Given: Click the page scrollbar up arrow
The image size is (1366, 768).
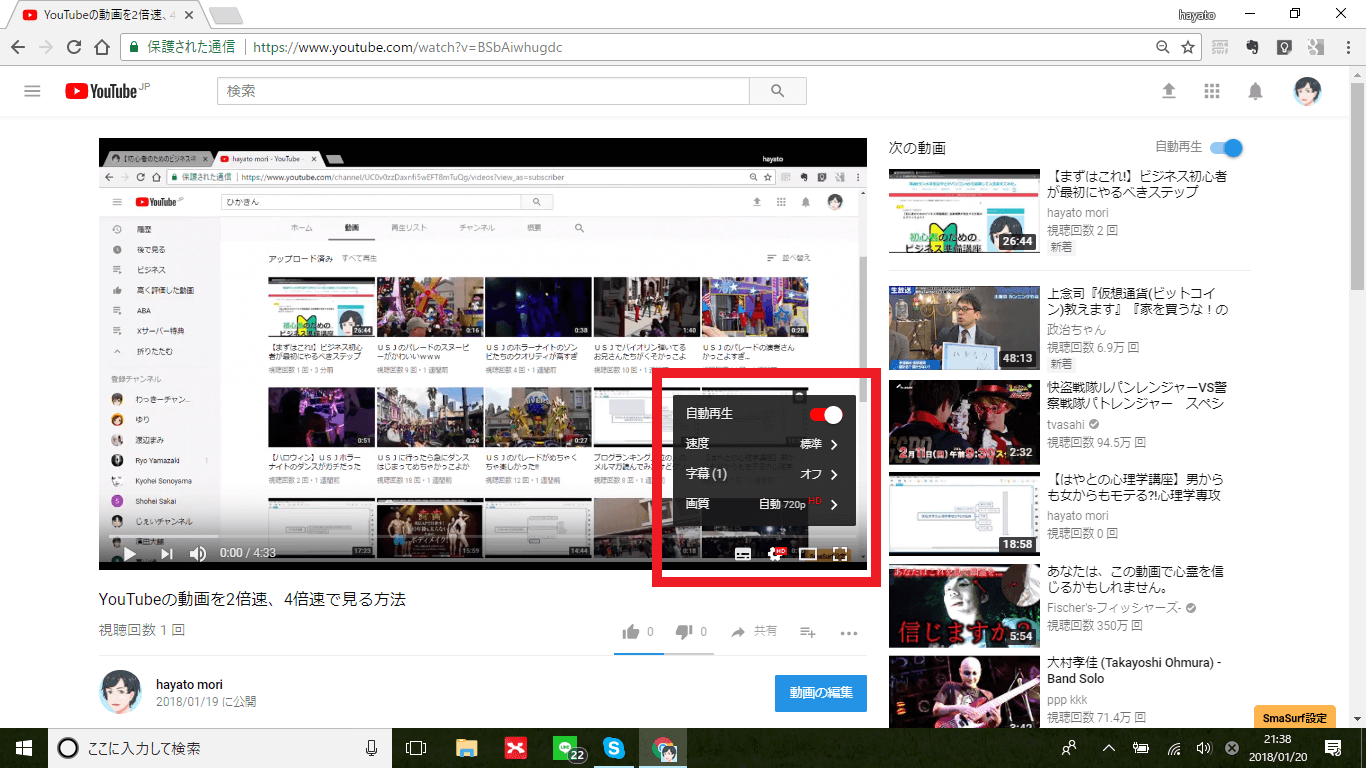Looking at the screenshot, I should point(1357,74).
